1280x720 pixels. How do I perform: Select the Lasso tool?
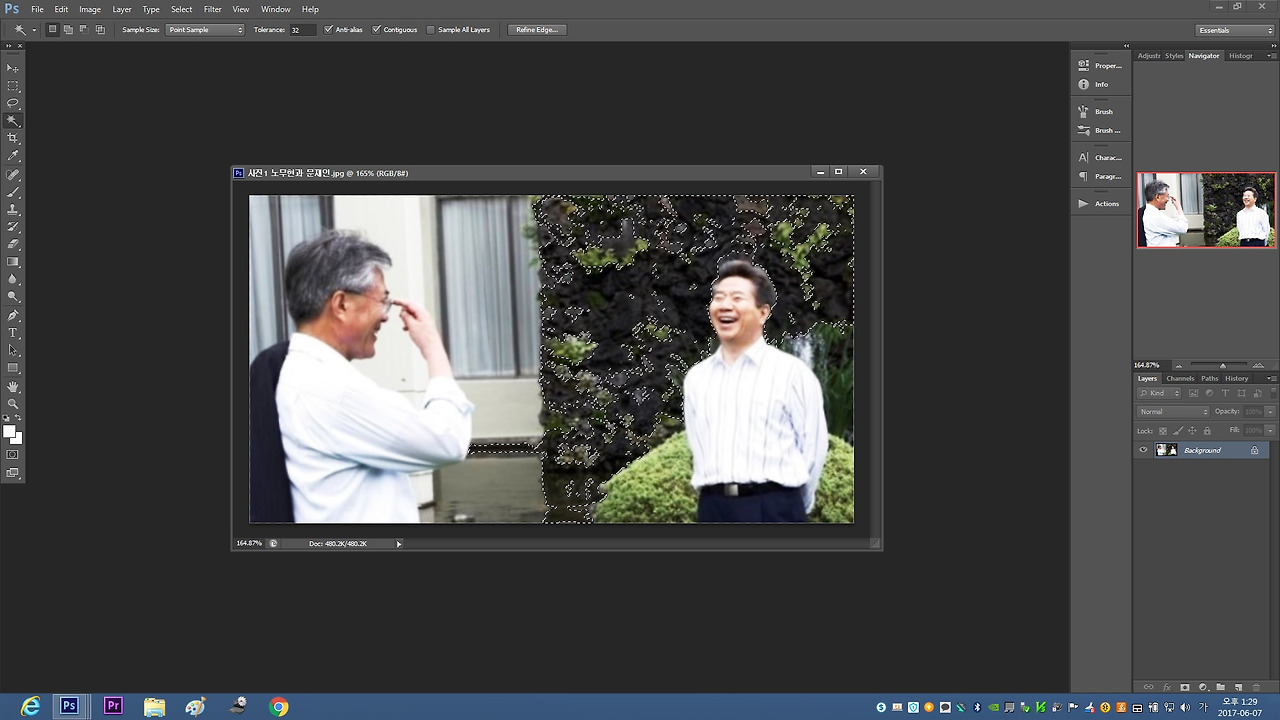(13, 103)
